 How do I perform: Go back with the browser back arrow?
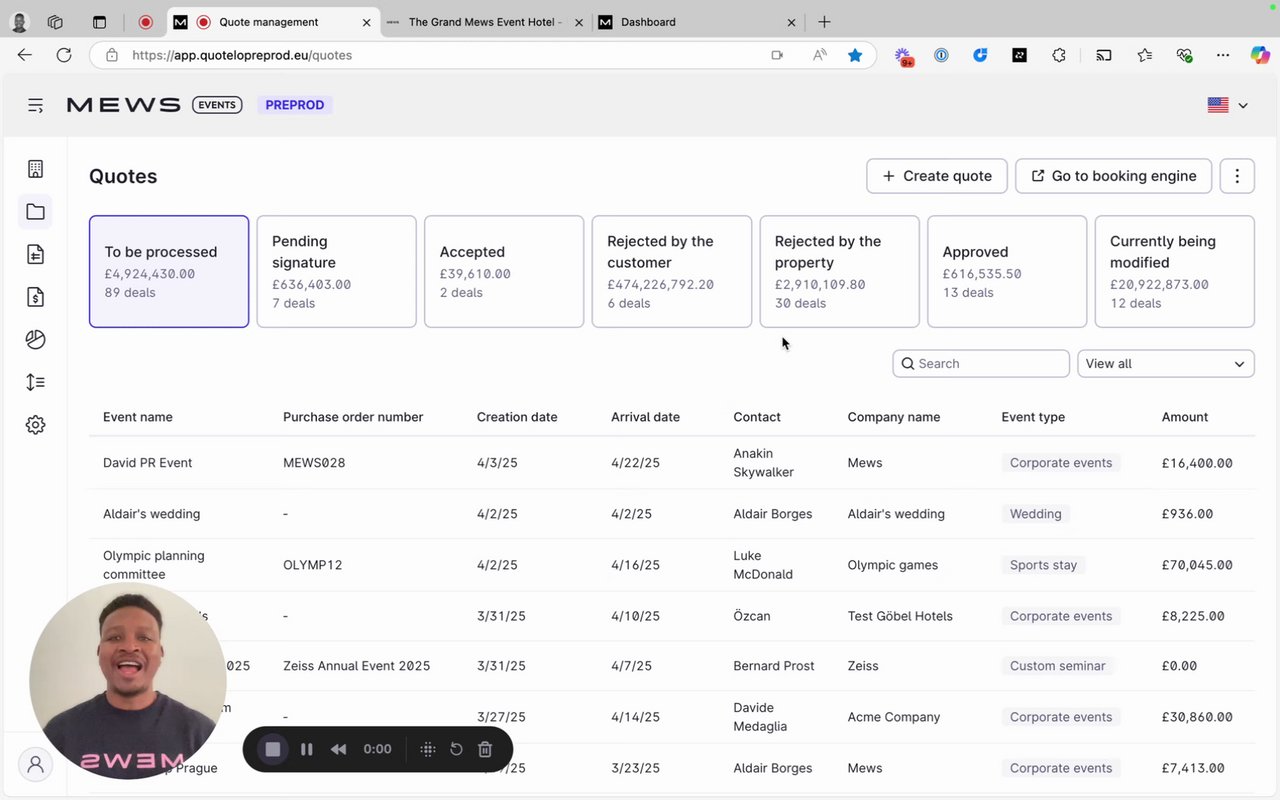pos(25,55)
